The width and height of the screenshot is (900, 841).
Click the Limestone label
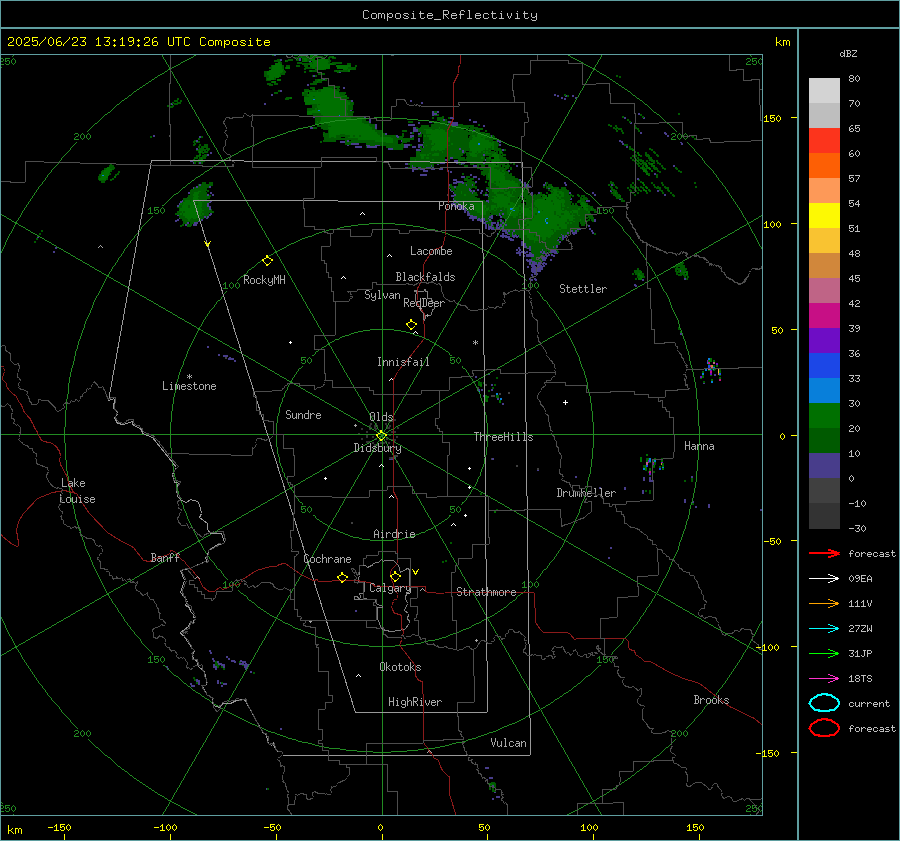(189, 386)
